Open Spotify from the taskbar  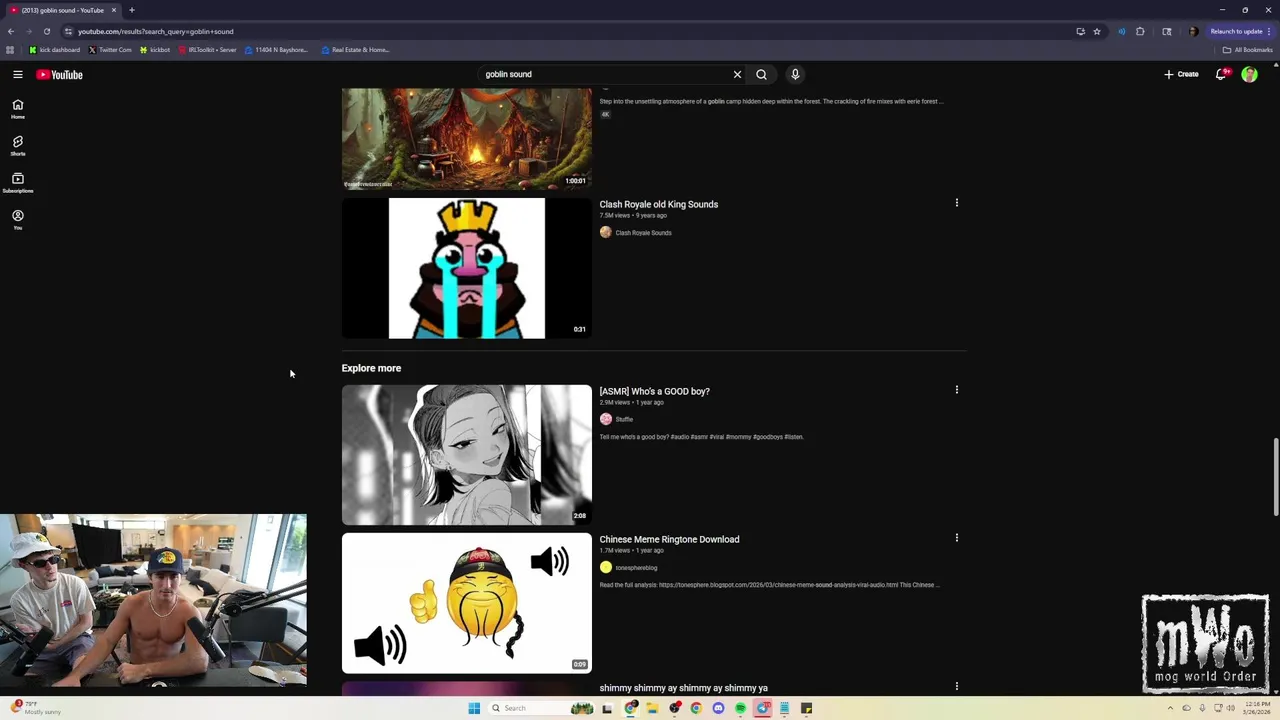tap(740, 708)
